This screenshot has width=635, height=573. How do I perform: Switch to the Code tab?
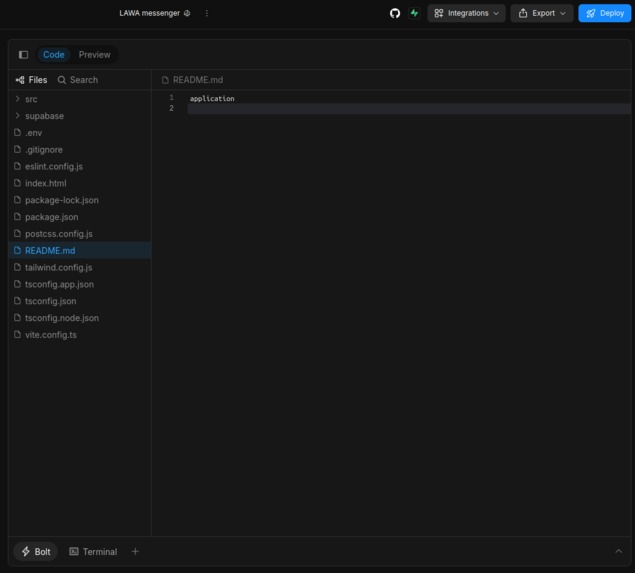(x=53, y=55)
